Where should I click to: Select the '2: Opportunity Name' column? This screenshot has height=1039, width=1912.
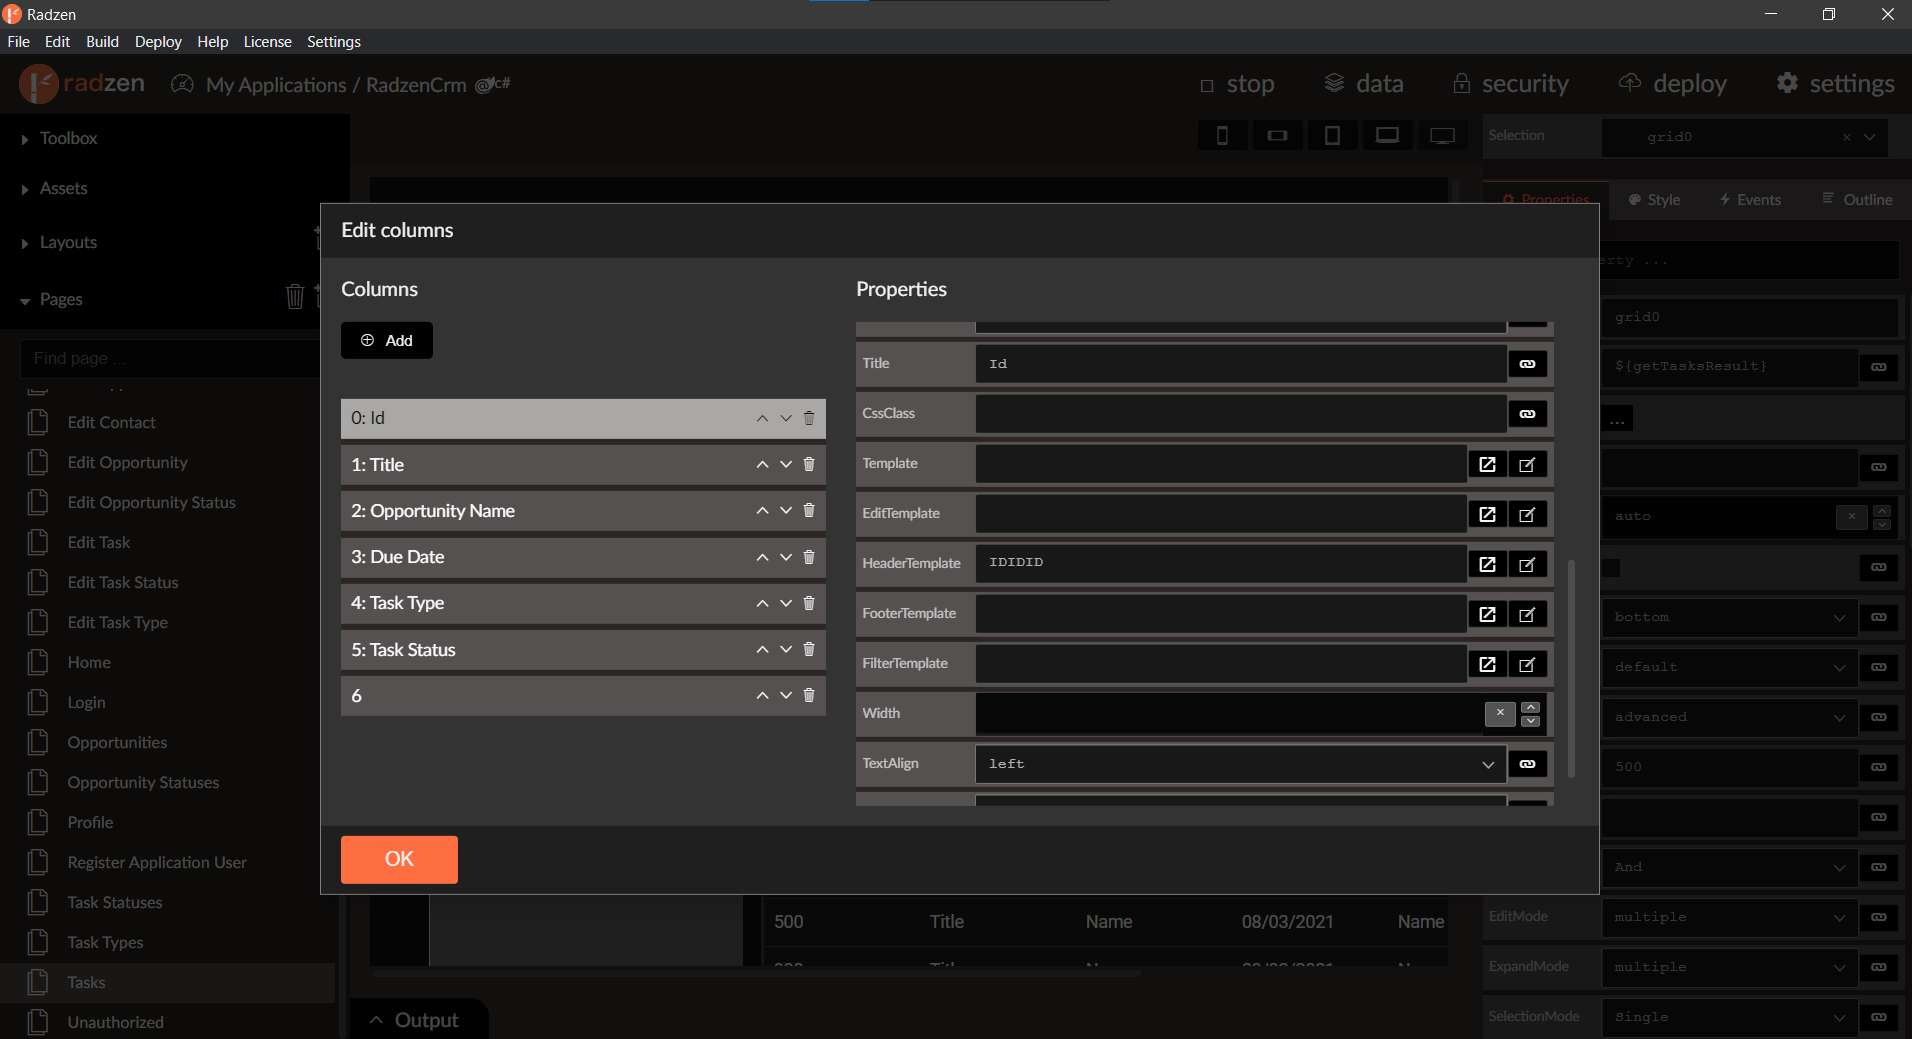click(x=540, y=511)
